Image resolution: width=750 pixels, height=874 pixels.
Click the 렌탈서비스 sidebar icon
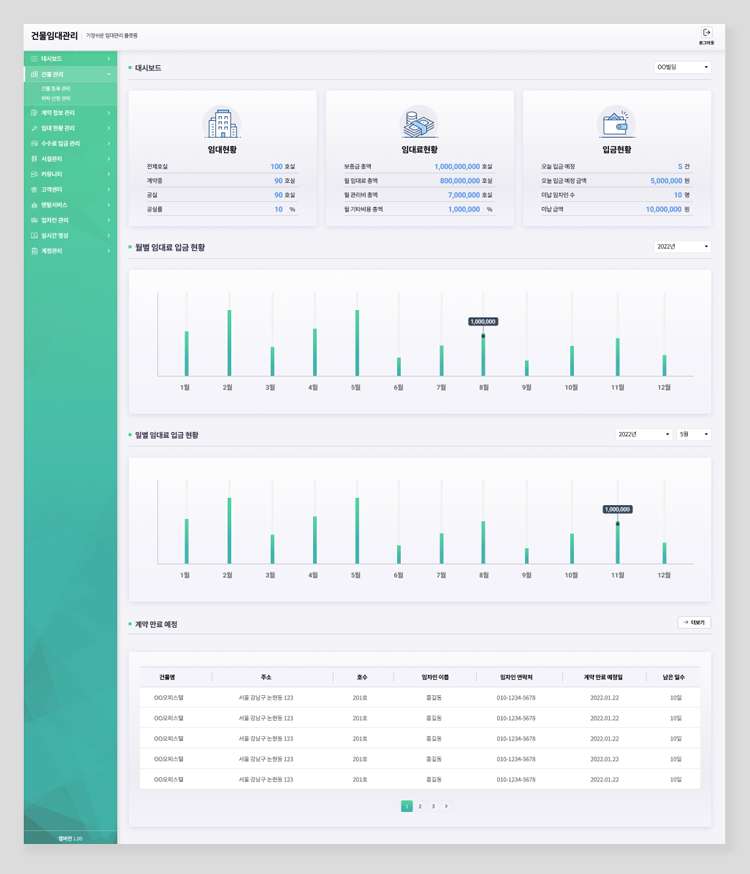pyautogui.click(x=35, y=205)
